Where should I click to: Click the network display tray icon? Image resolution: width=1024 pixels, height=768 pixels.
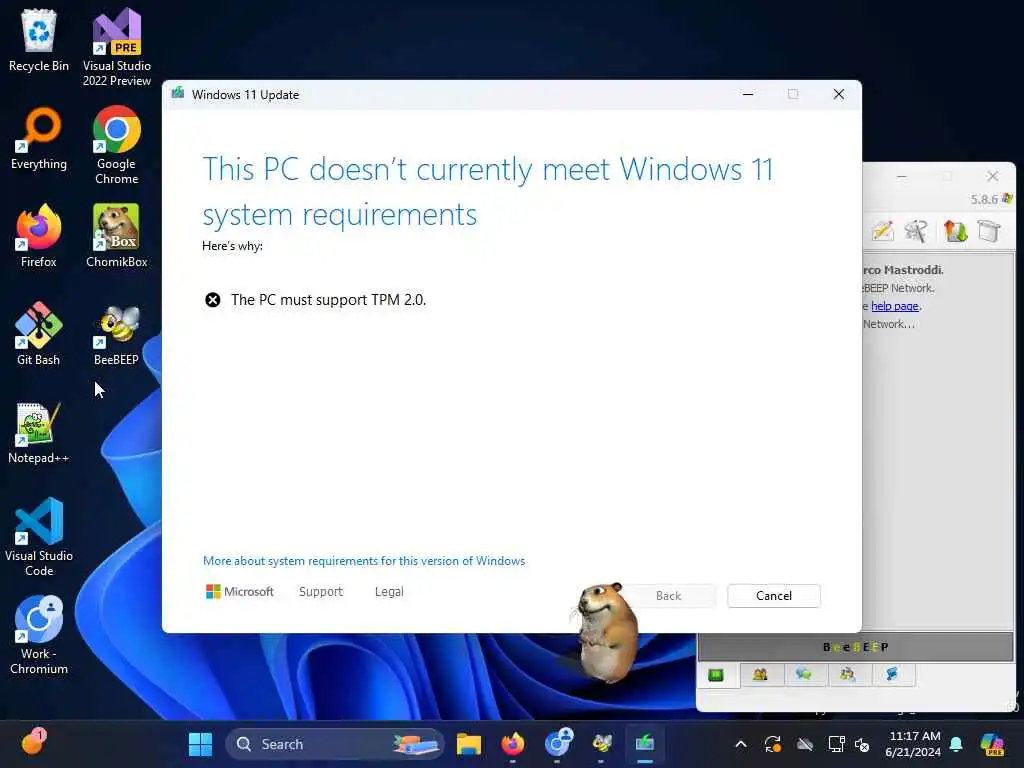click(837, 744)
